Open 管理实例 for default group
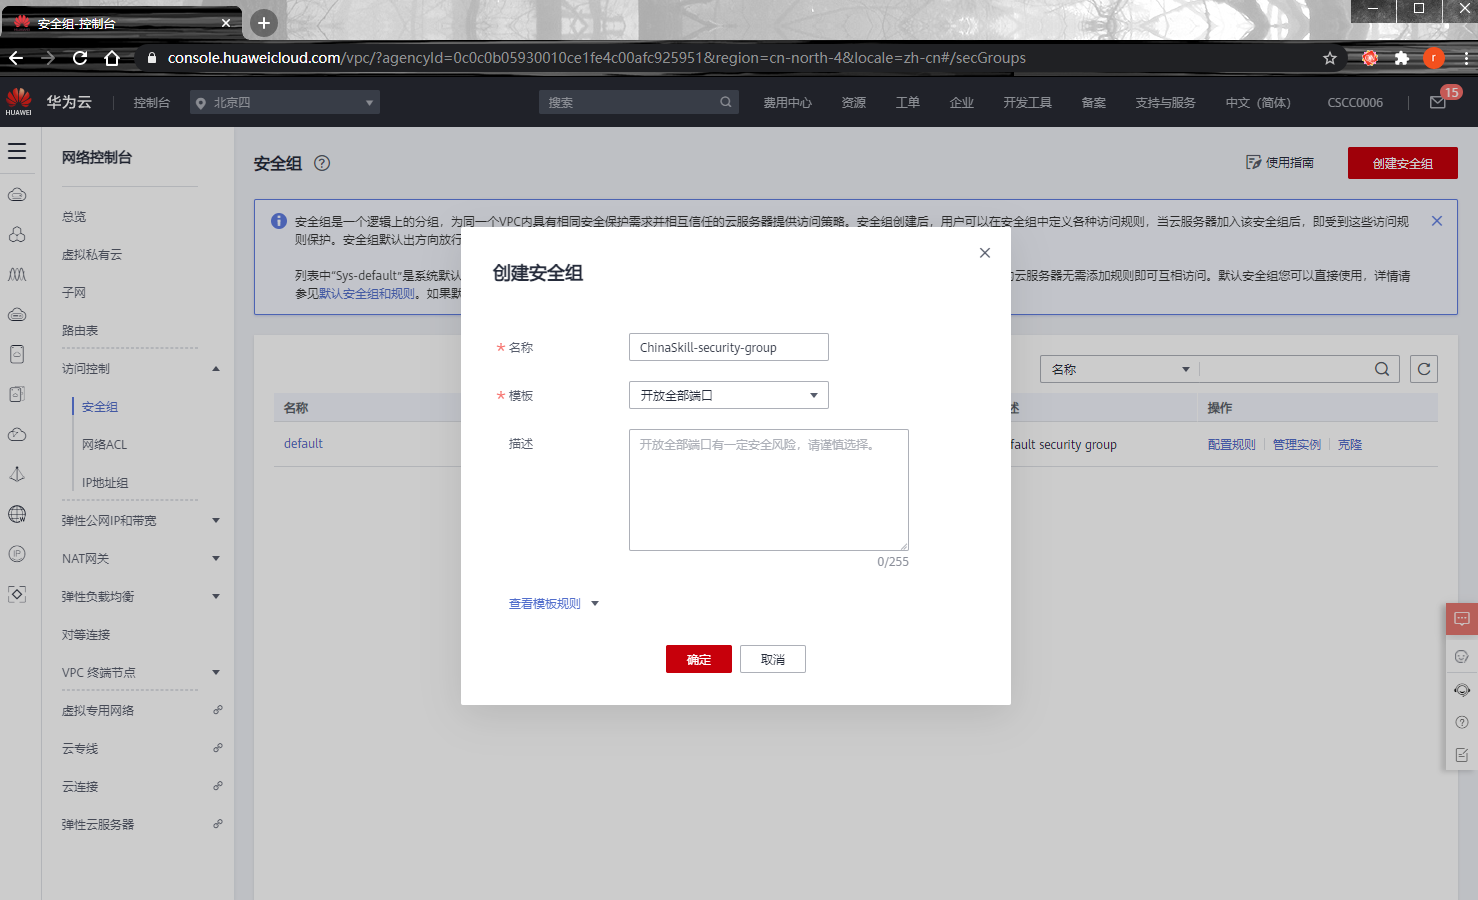 pos(1297,444)
